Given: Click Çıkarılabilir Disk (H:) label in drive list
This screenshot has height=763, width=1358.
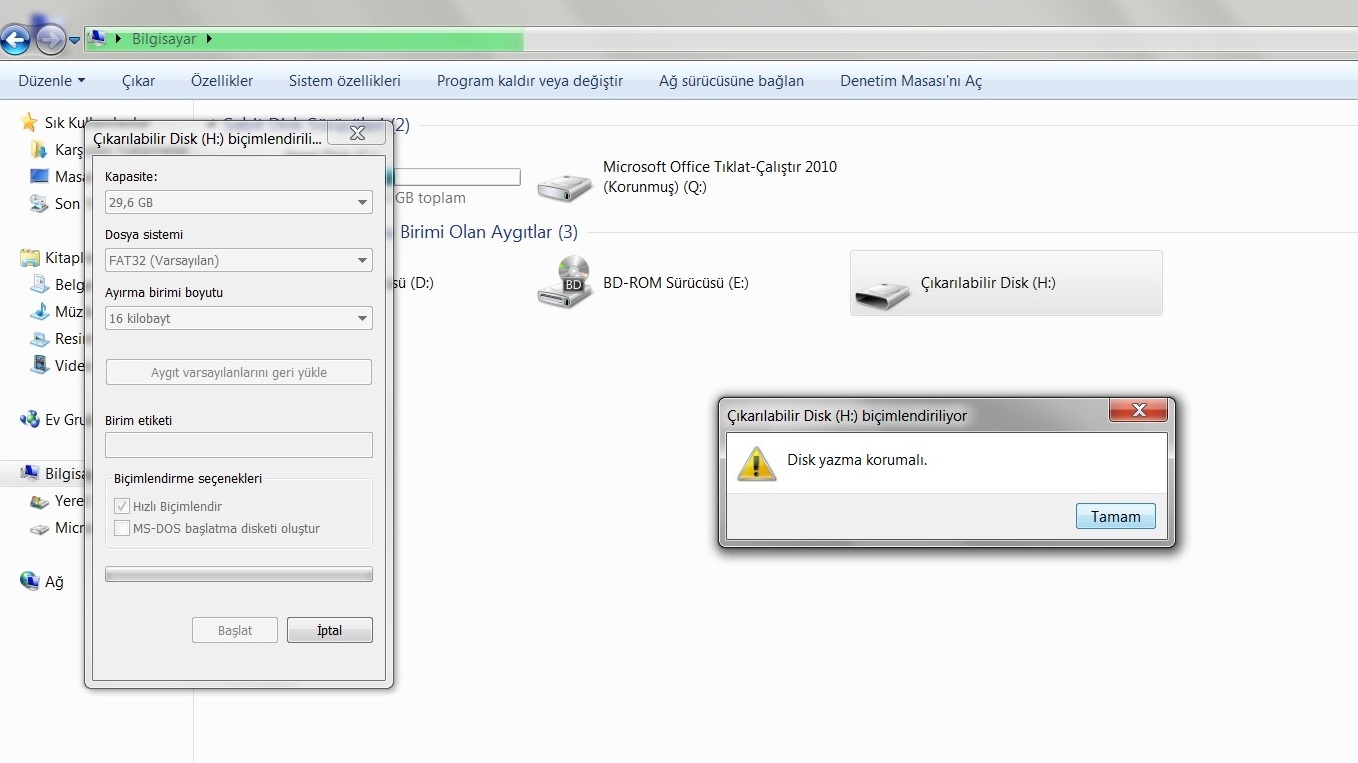Looking at the screenshot, I should (x=988, y=283).
